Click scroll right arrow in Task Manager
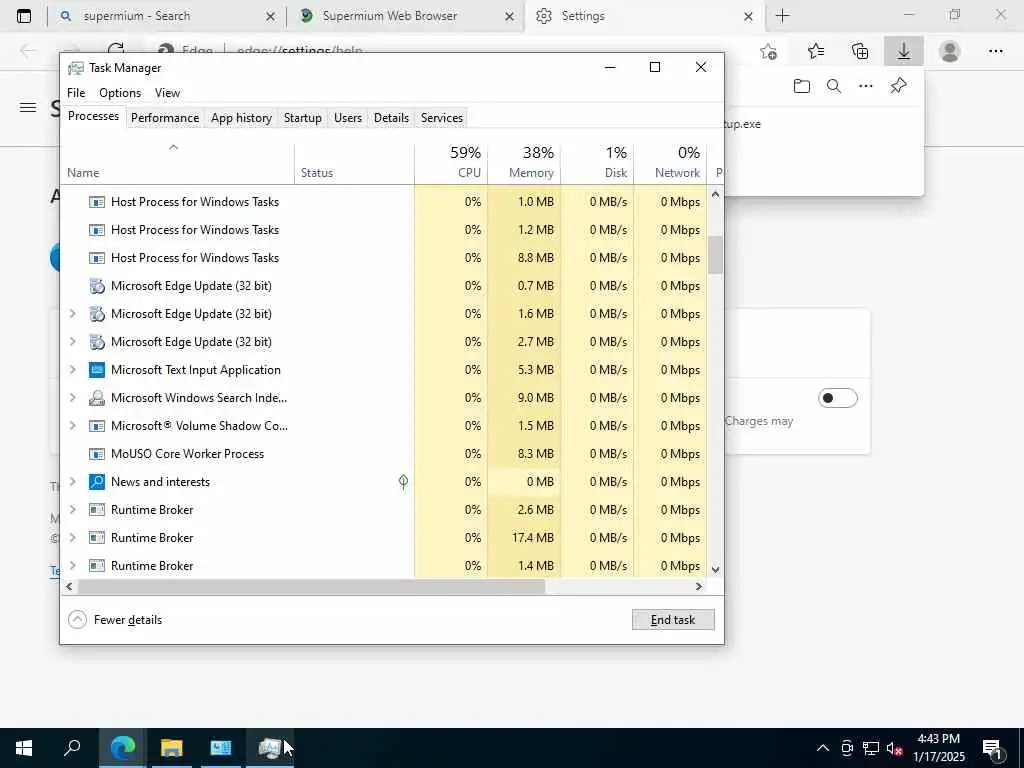 (699, 586)
